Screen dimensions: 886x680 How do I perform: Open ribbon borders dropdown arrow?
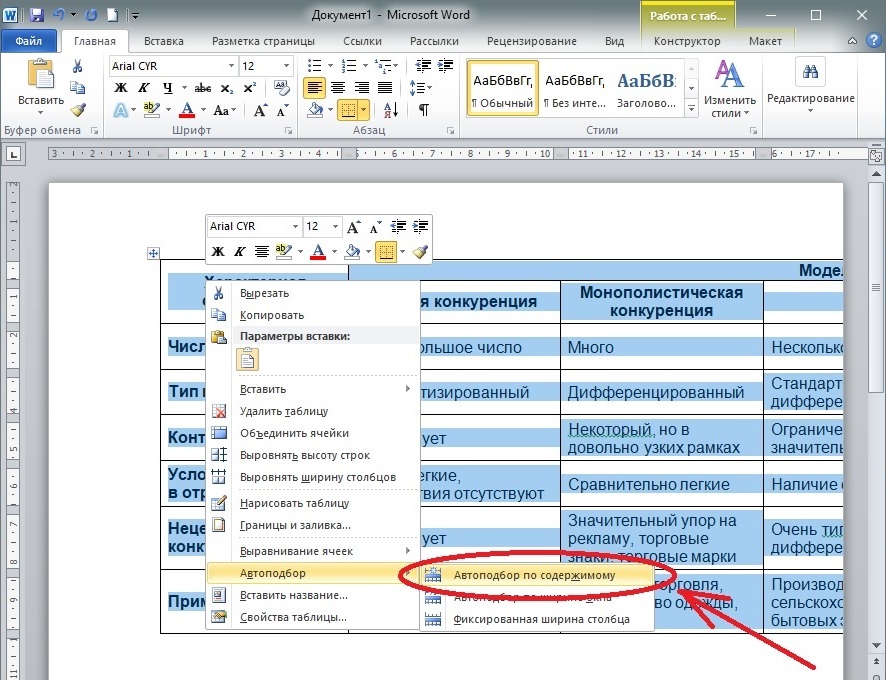tap(363, 110)
